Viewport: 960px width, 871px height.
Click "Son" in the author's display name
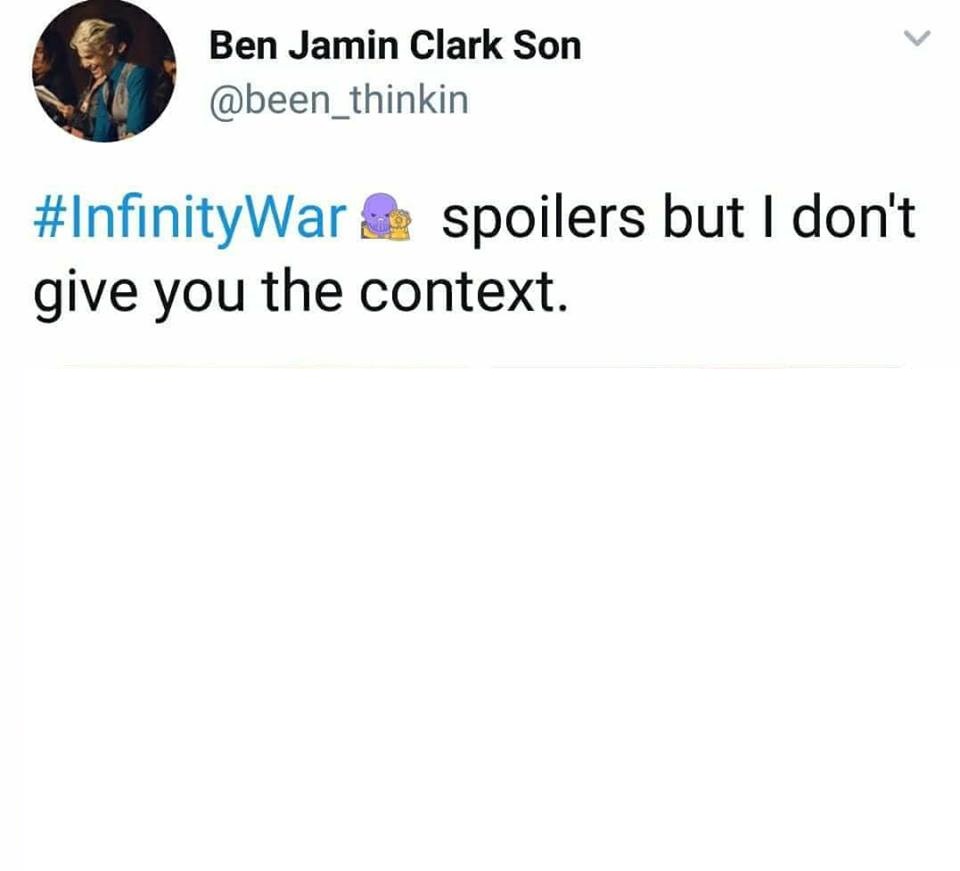click(547, 46)
